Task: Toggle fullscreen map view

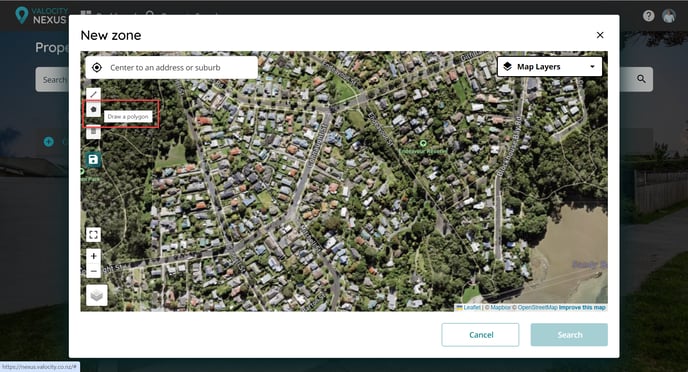Action: coord(93,235)
